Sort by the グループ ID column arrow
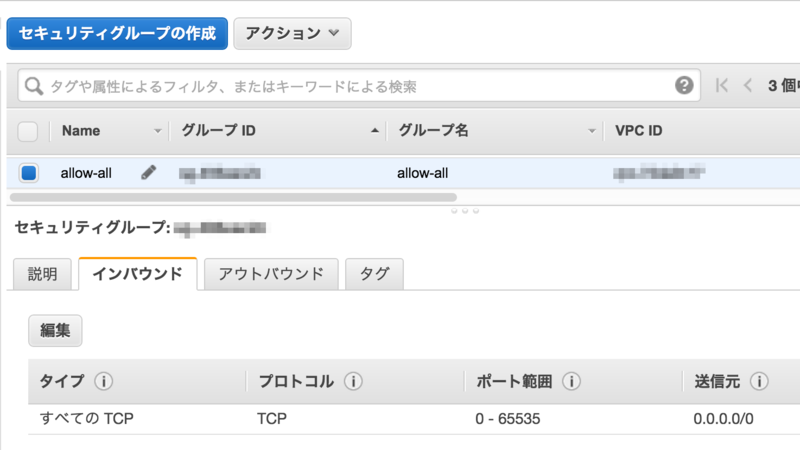The height and width of the screenshot is (450, 800). coord(375,131)
